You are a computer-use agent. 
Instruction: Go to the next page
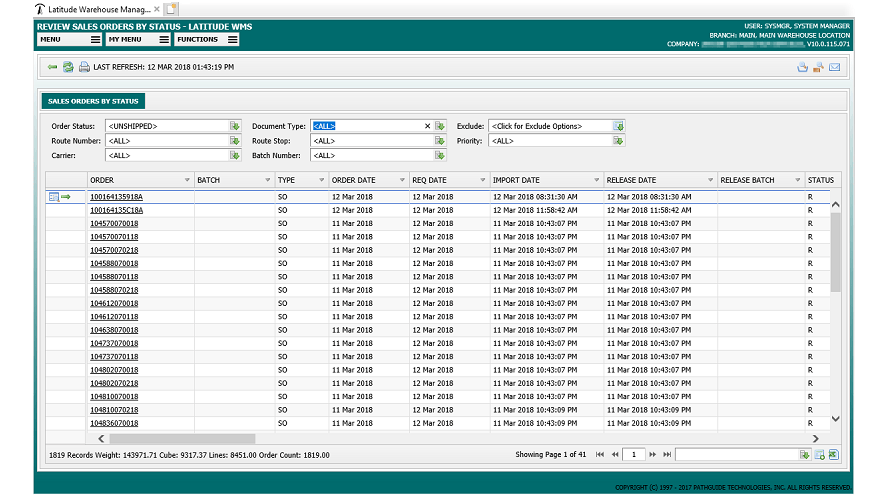653,455
